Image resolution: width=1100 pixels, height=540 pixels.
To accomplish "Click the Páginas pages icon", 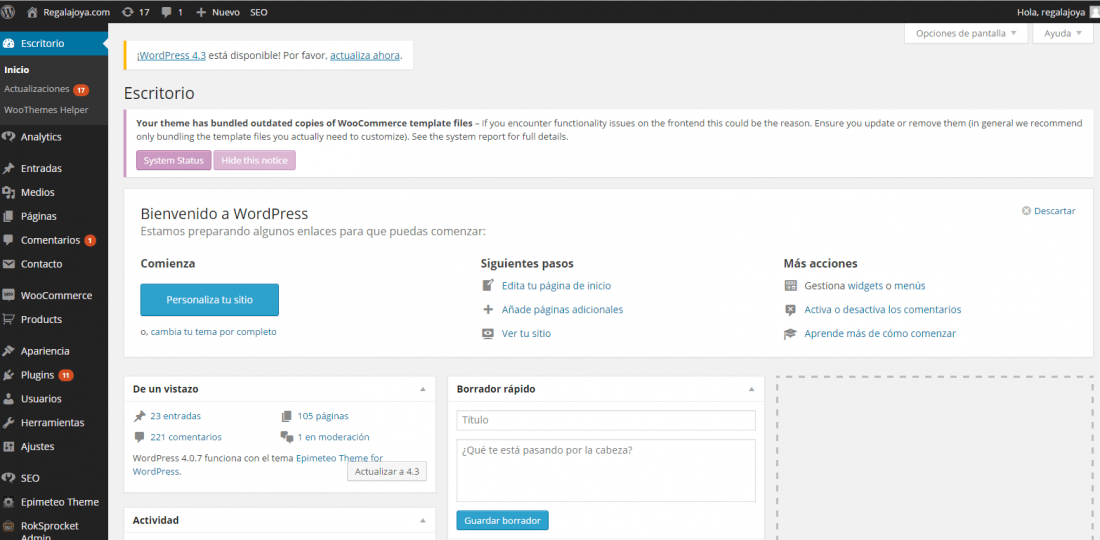I will coord(8,216).
